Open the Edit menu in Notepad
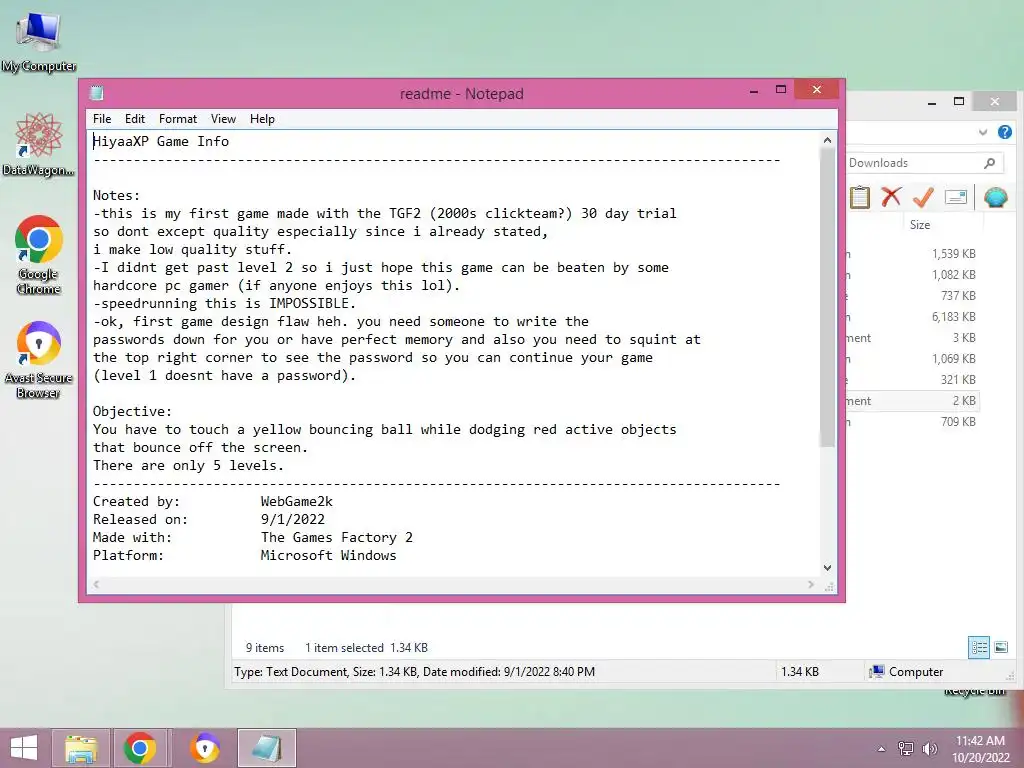Image resolution: width=1024 pixels, height=768 pixels. [x=135, y=119]
